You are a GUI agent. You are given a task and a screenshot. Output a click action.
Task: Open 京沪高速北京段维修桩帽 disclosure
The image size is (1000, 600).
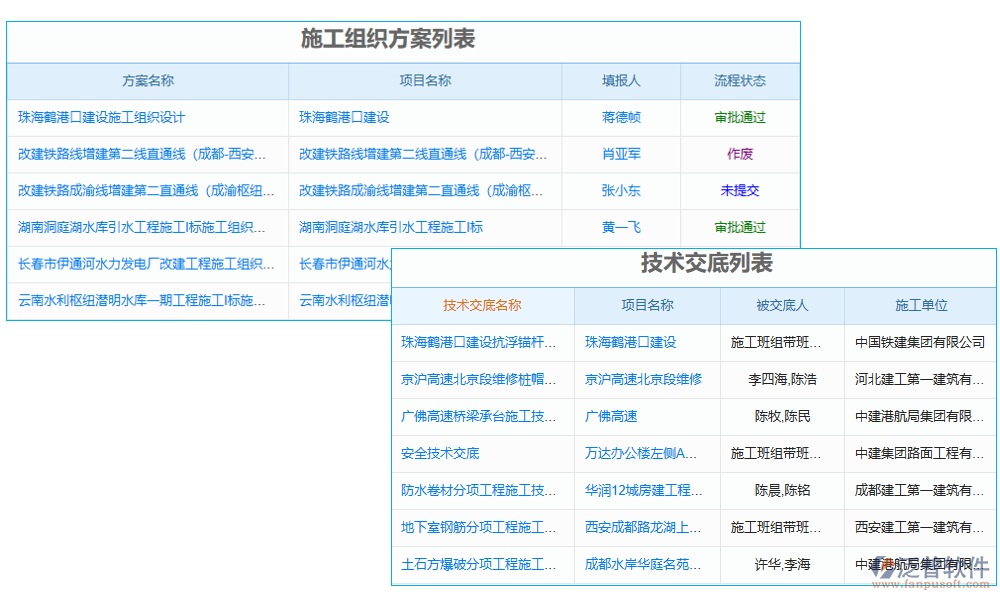tap(480, 379)
